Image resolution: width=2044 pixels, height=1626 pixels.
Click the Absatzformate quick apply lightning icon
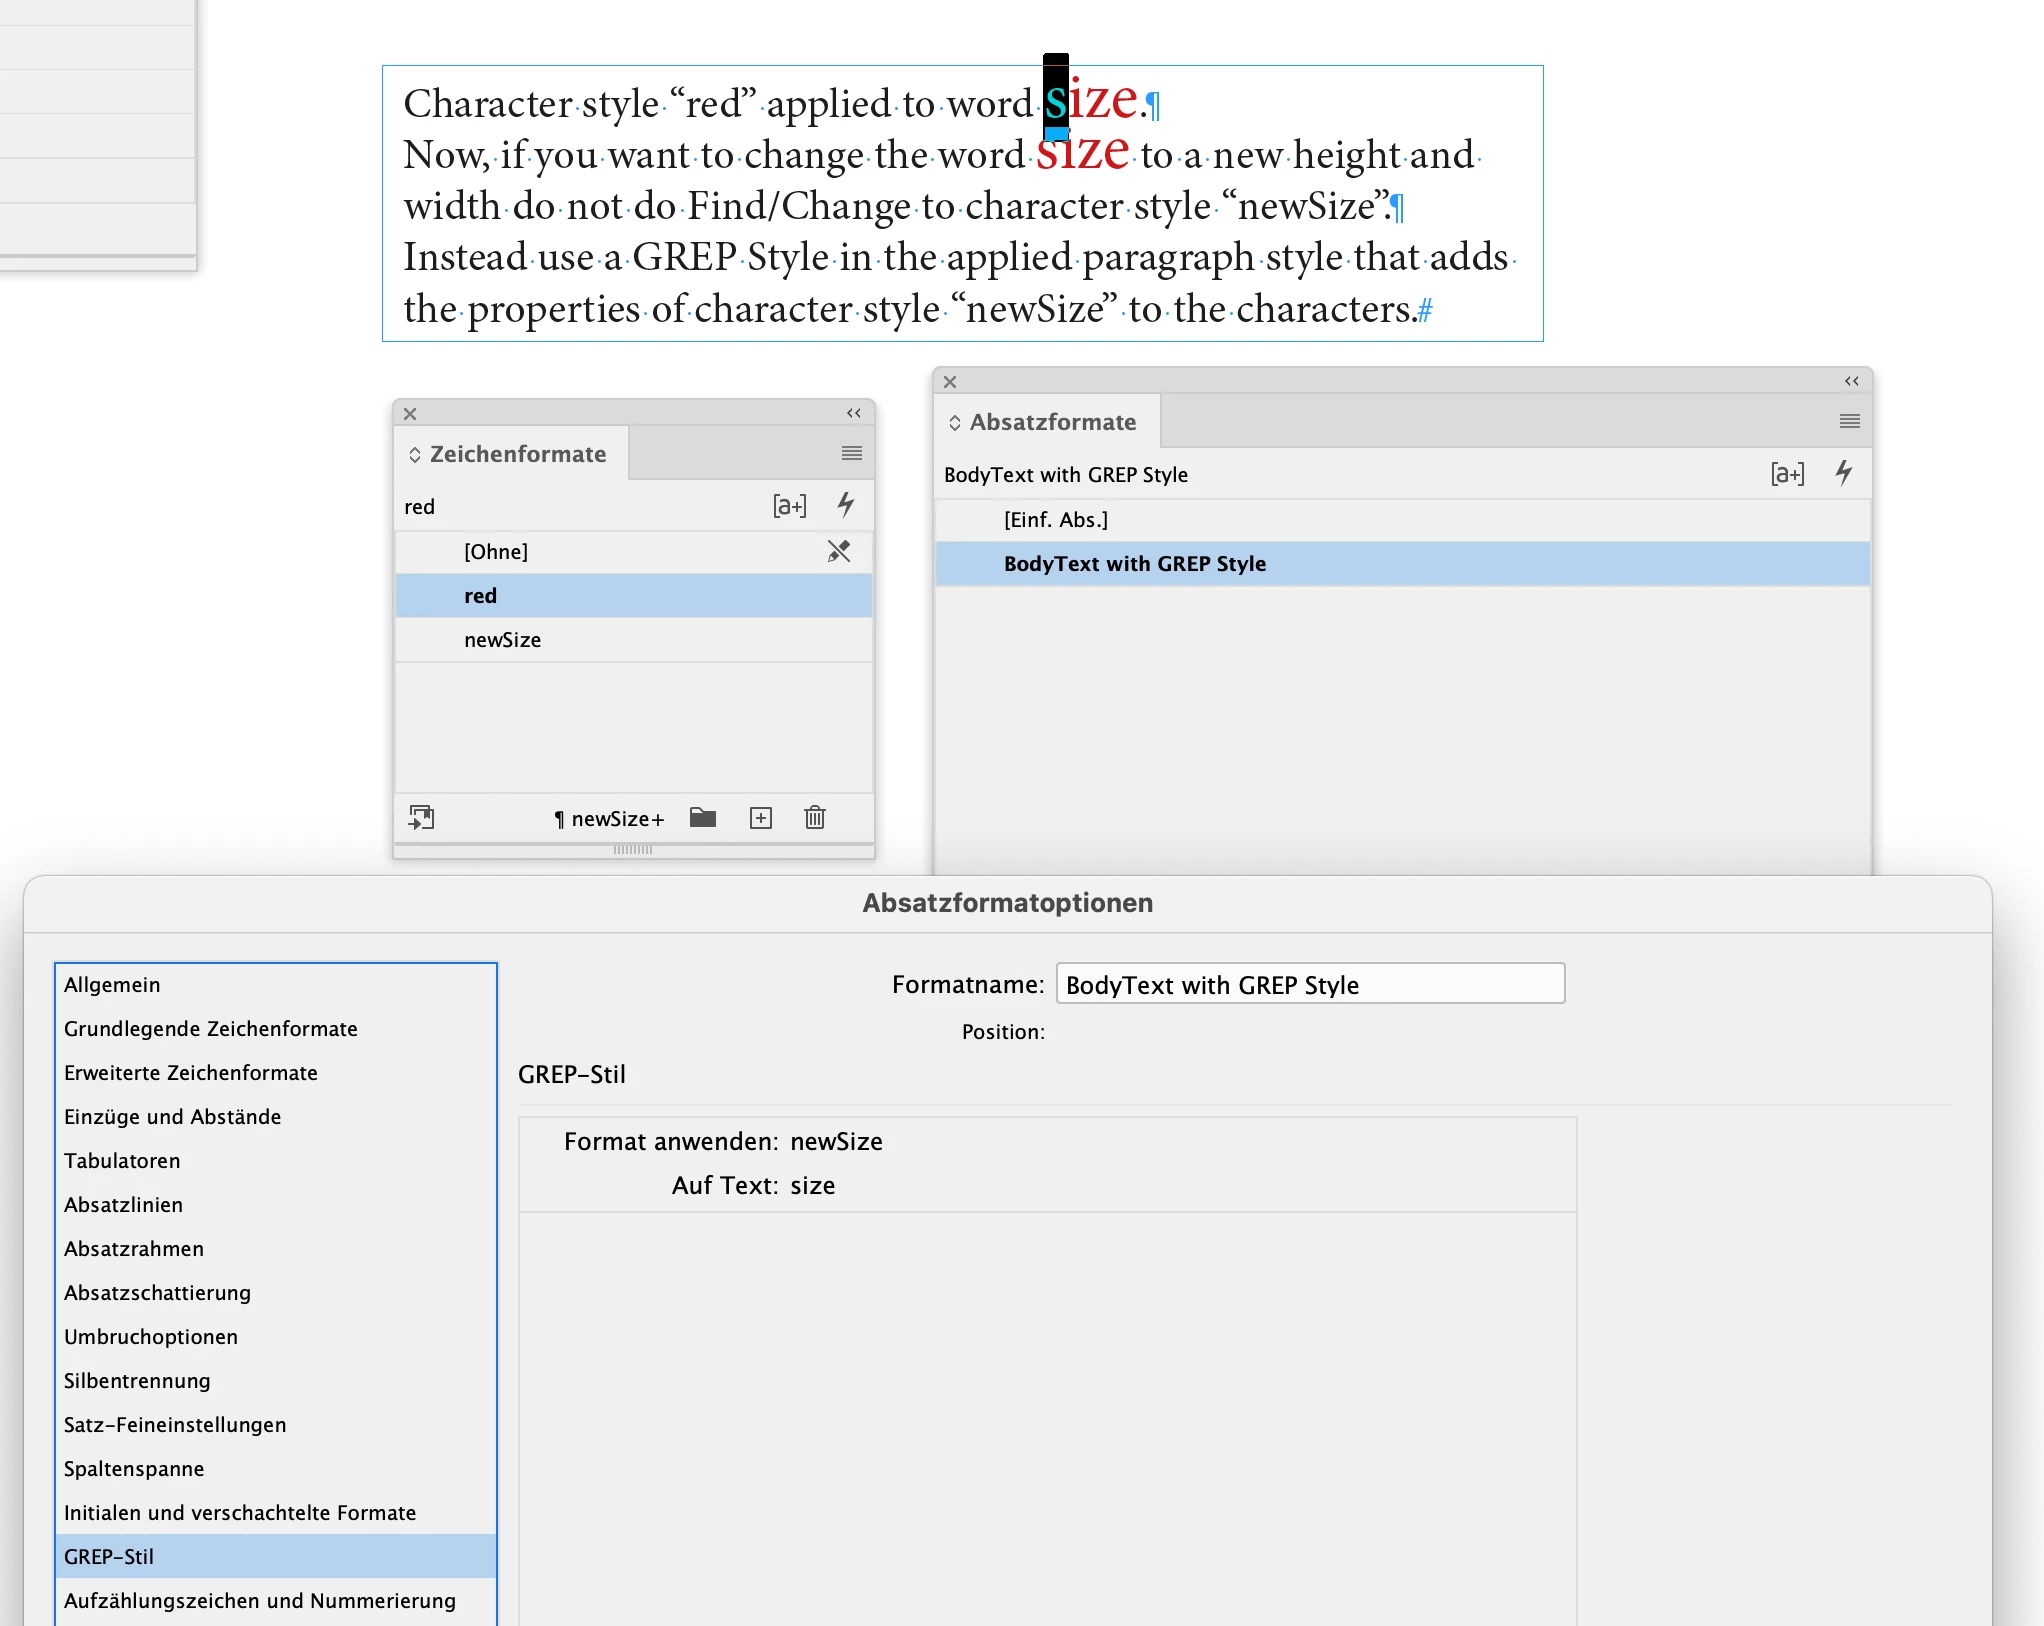(1844, 473)
